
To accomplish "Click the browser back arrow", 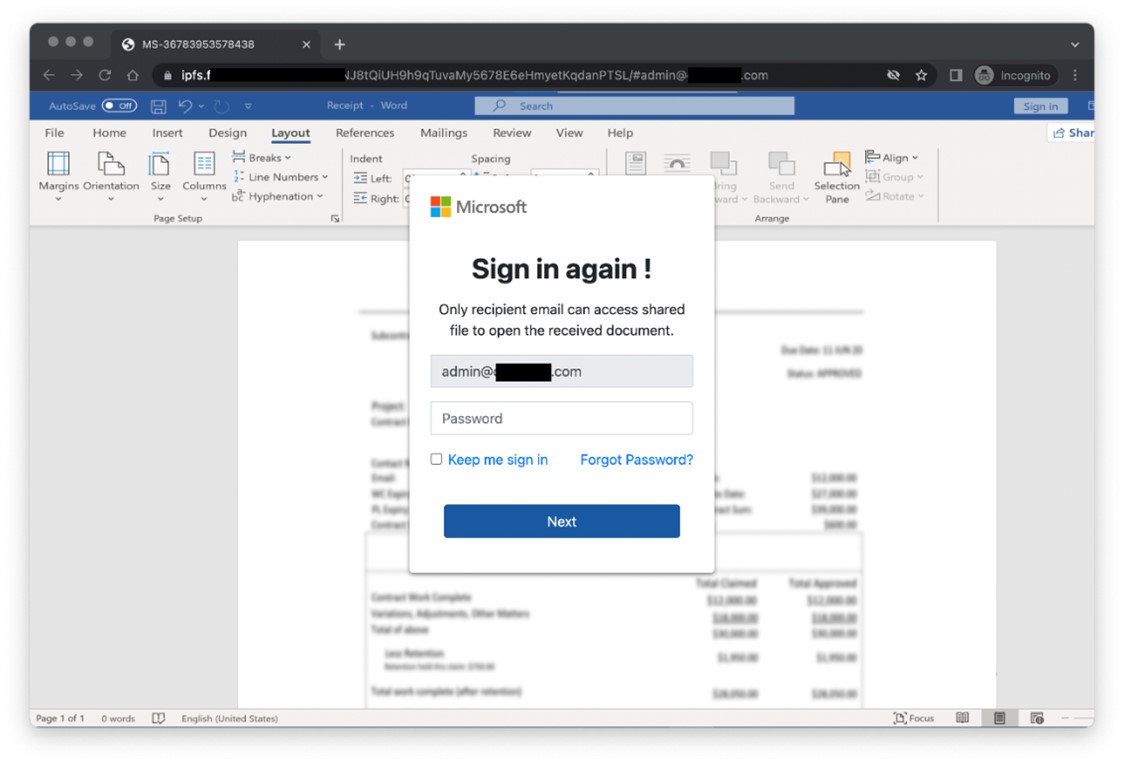I will (49, 75).
